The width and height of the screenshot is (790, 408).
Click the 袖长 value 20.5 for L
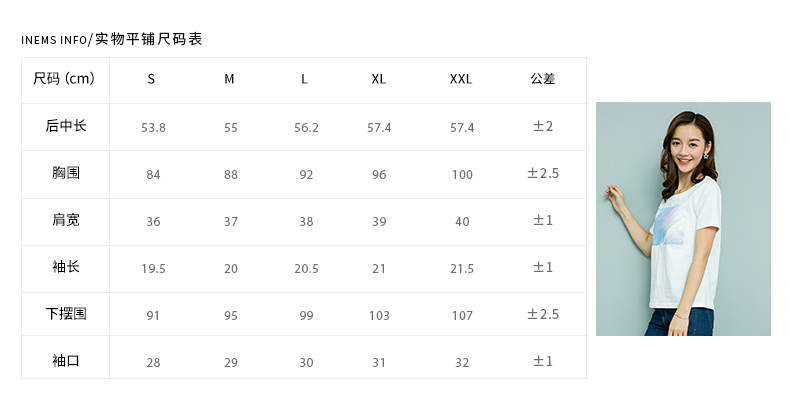coord(306,269)
